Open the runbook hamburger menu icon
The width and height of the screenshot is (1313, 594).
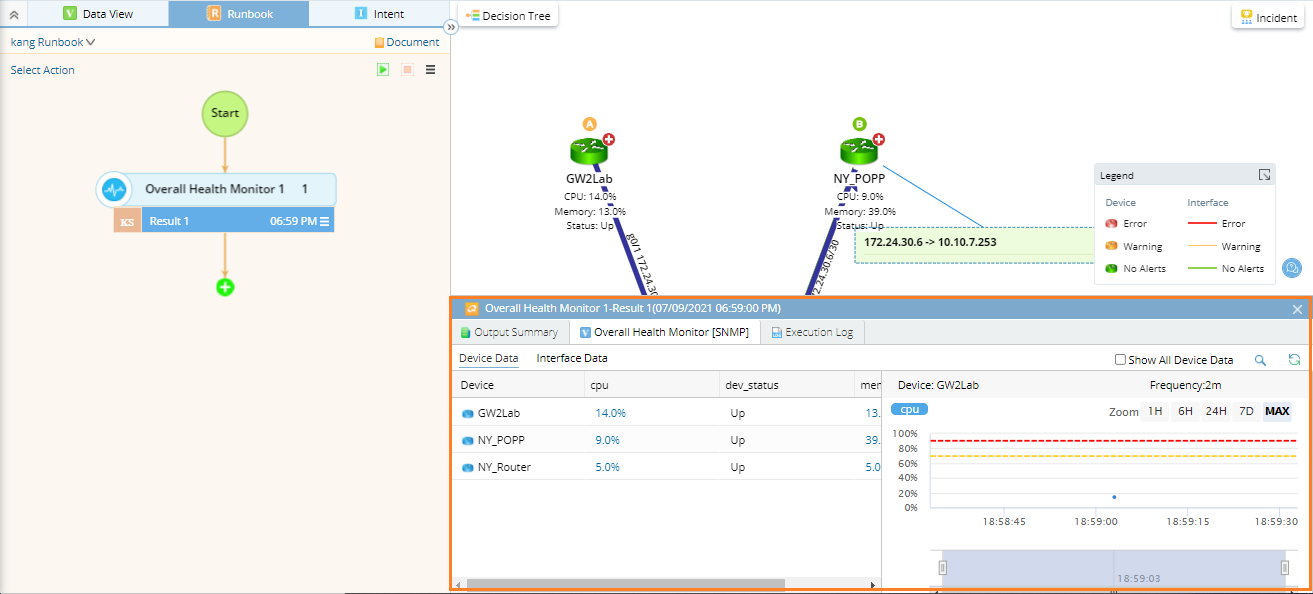tap(431, 70)
